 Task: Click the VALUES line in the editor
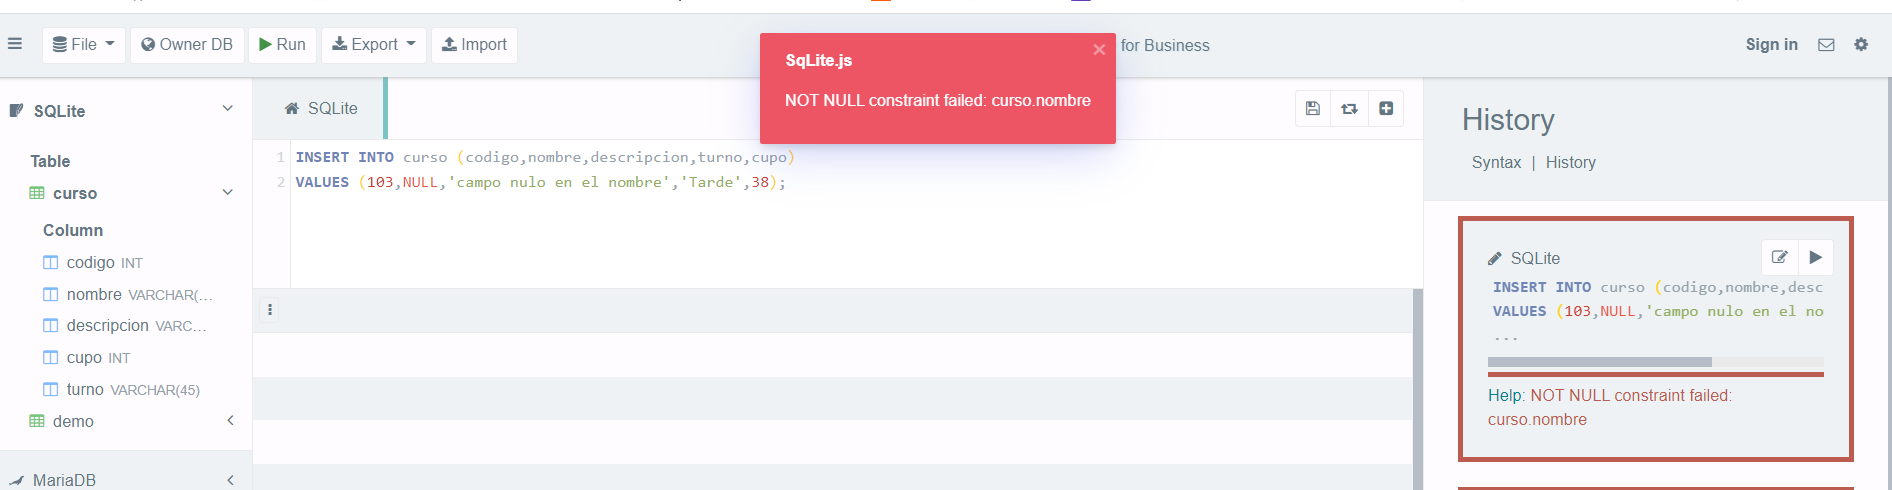pos(541,182)
